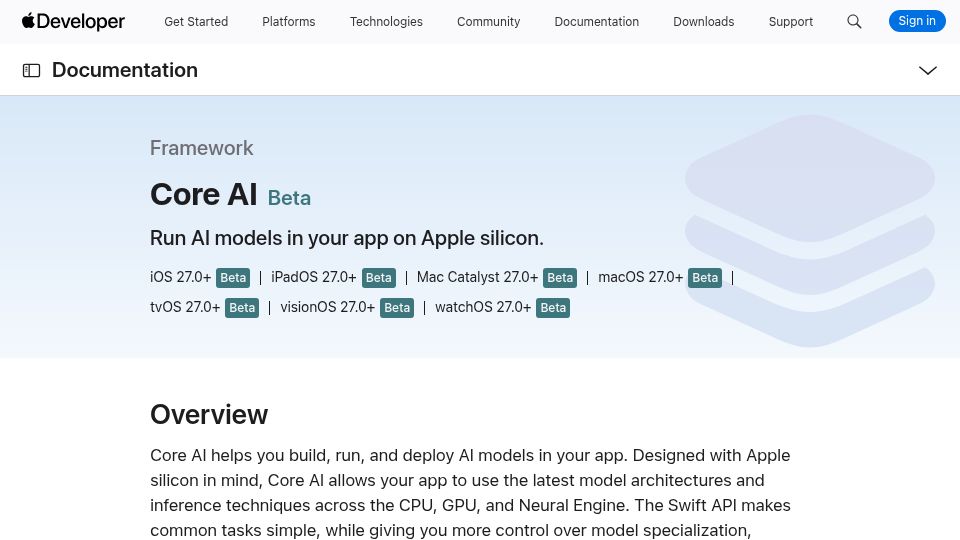The height and width of the screenshot is (540, 960).
Task: Click the iPadOS 27.0+ availability text
Action: [313, 277]
